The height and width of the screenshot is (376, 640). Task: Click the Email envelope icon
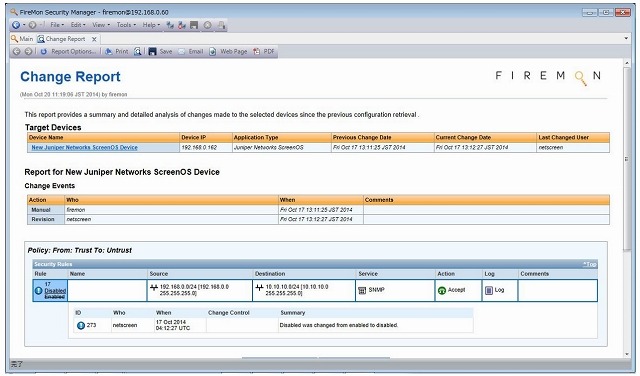[182, 51]
